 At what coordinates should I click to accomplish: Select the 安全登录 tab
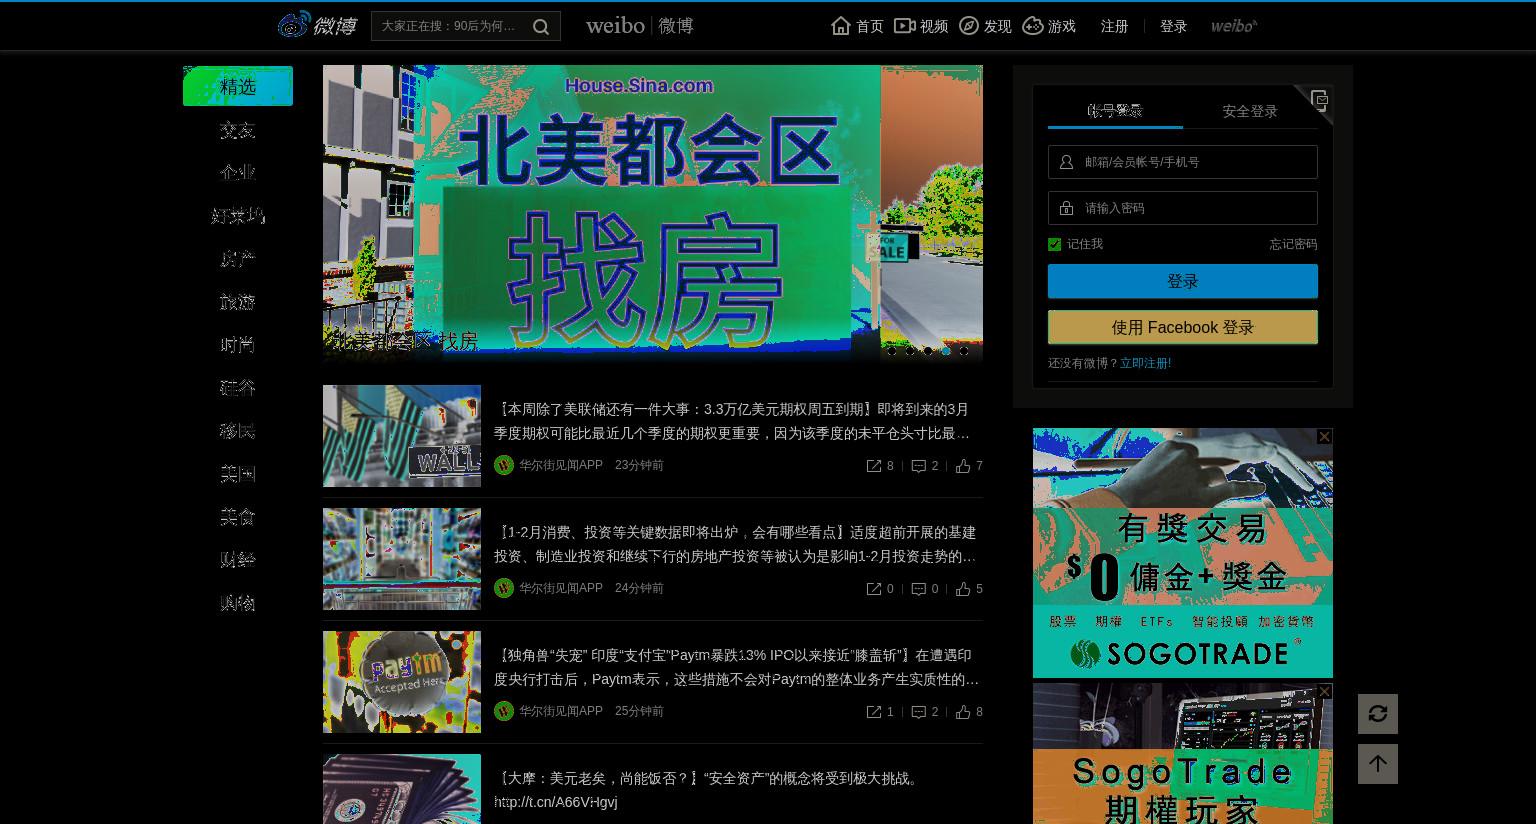pos(1250,111)
